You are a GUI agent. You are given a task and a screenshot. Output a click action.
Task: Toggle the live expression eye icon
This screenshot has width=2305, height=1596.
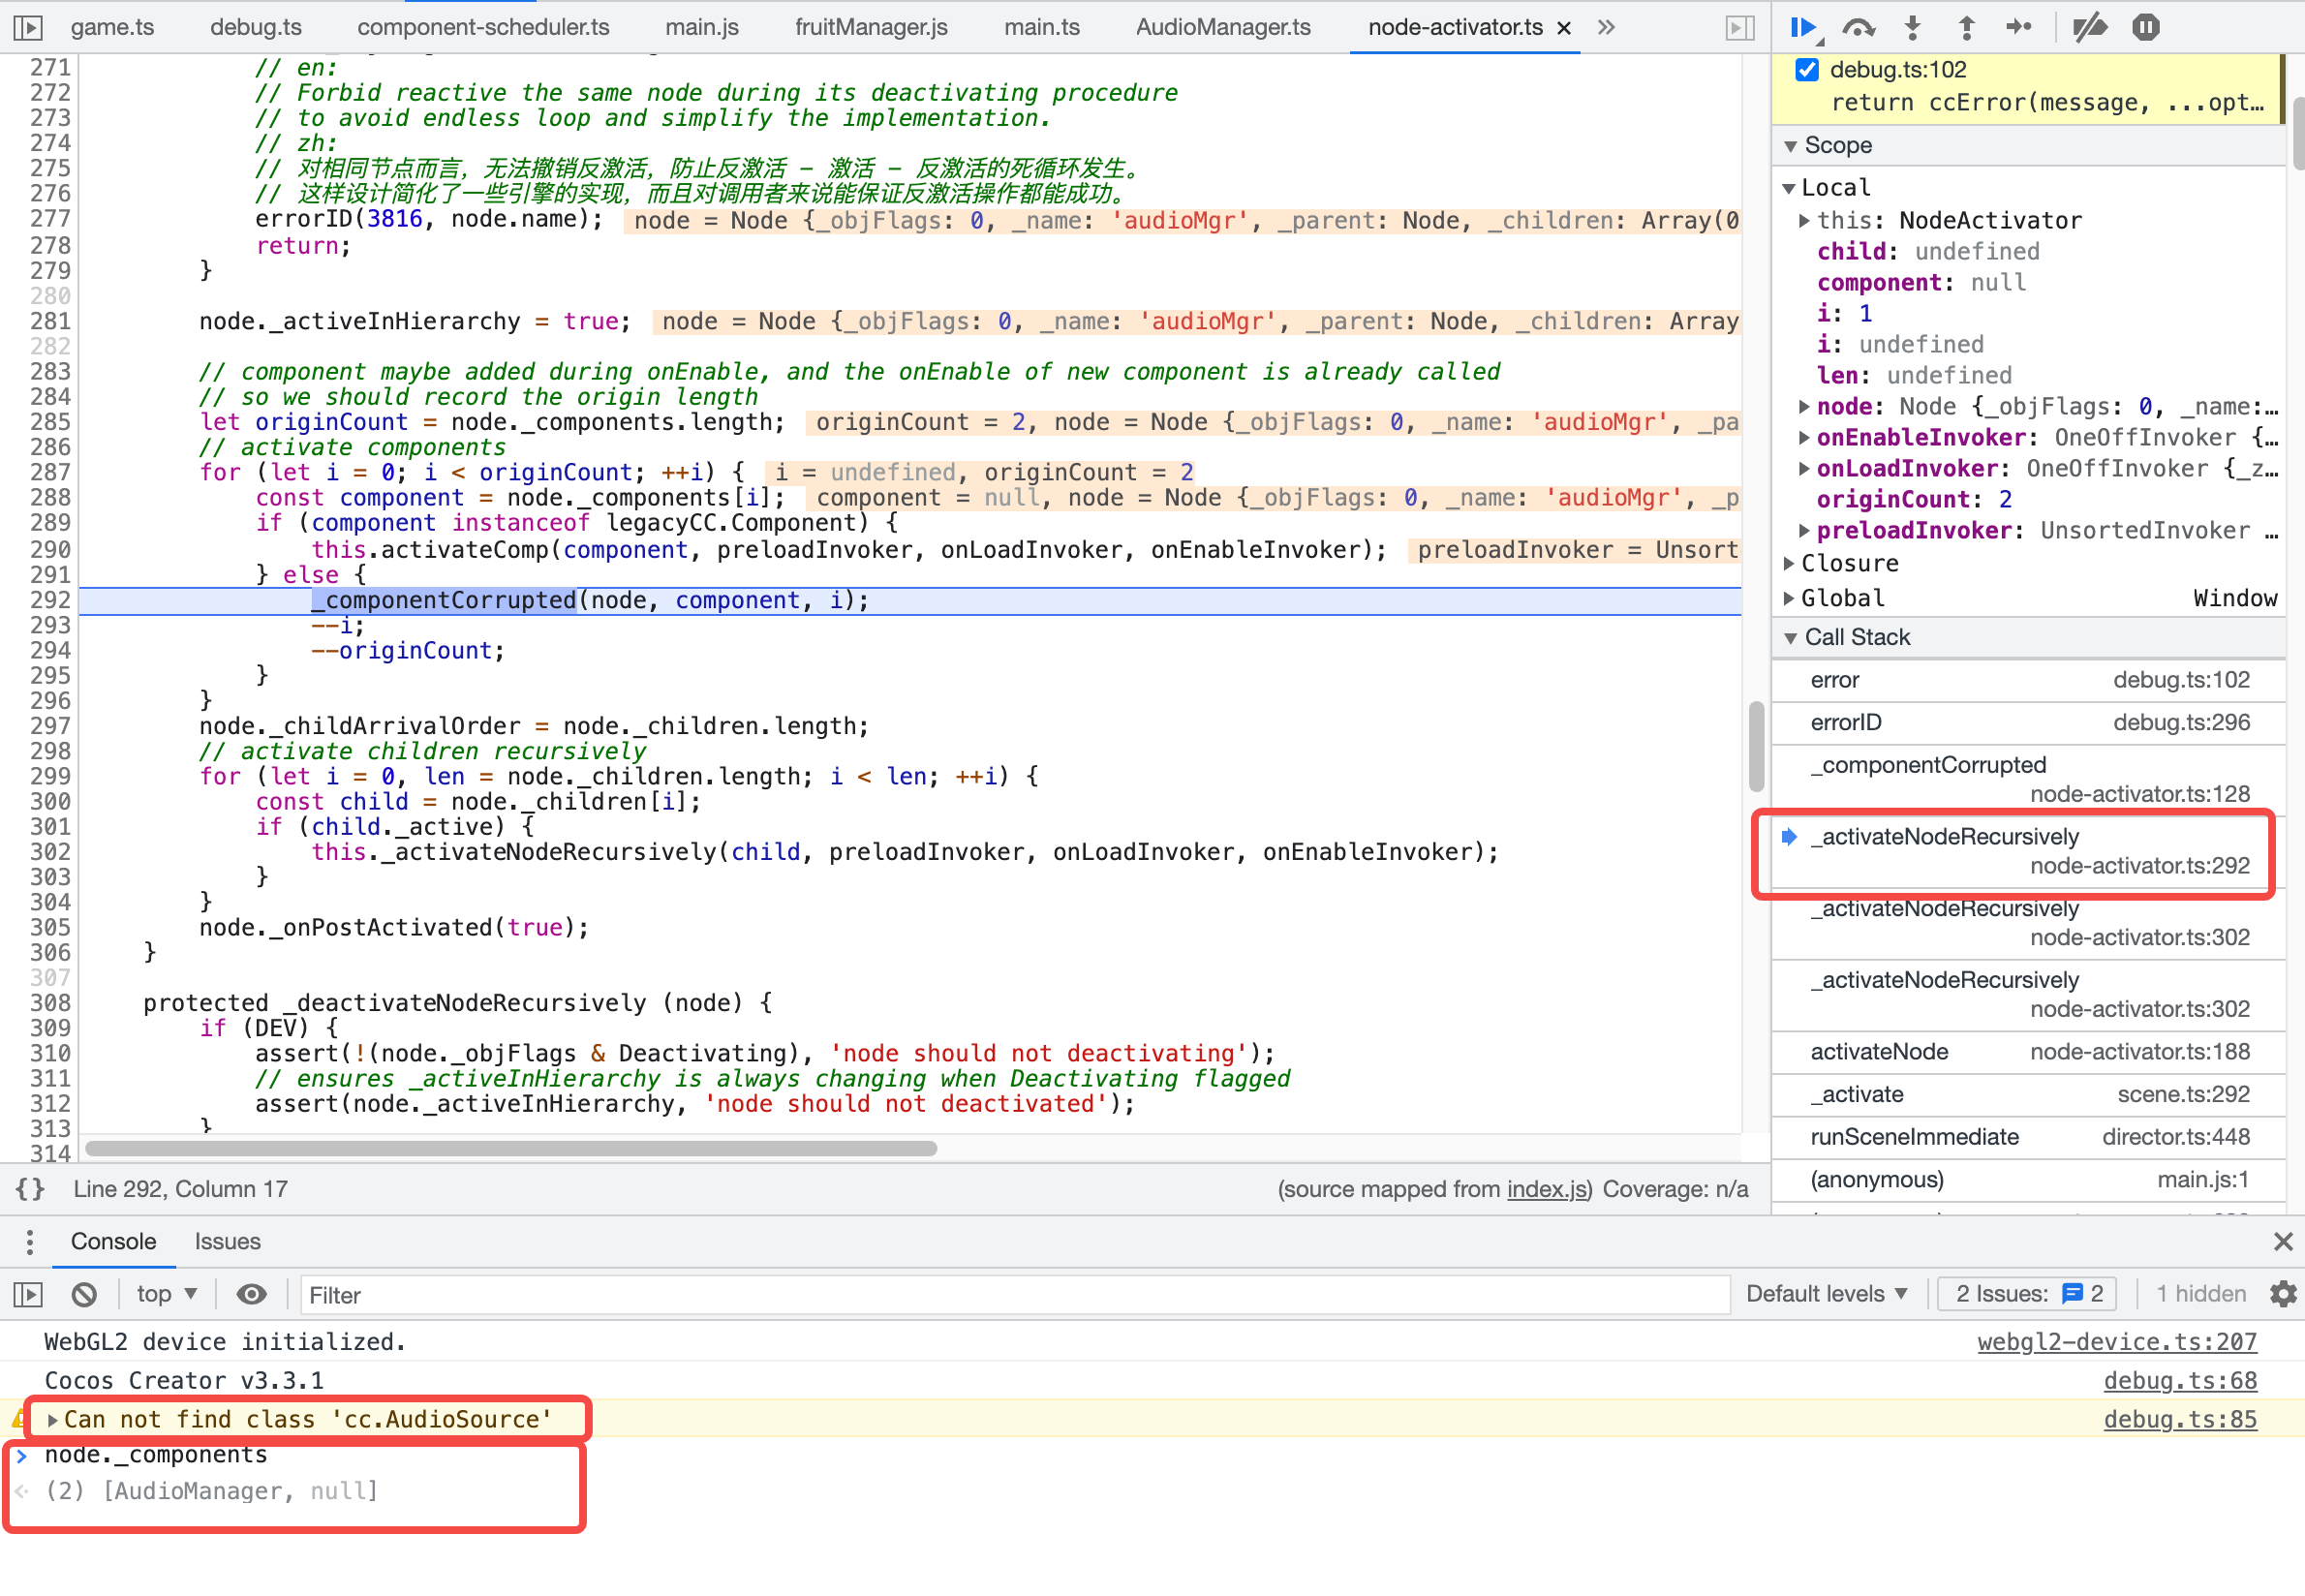click(x=251, y=1294)
